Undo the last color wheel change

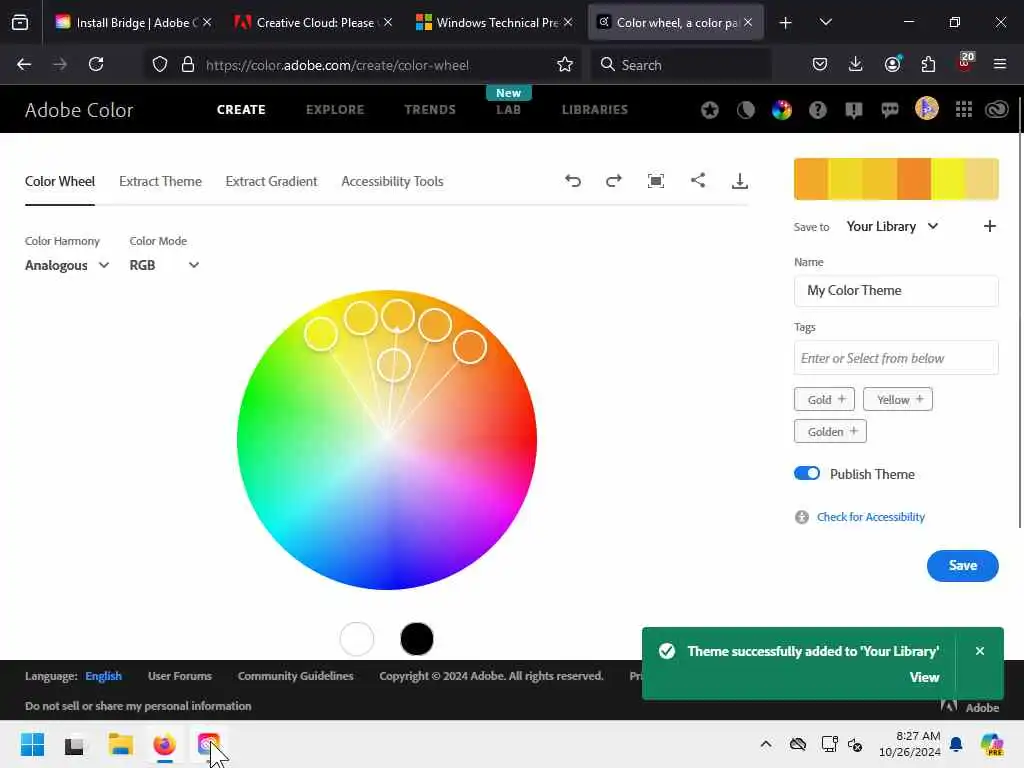click(x=573, y=181)
